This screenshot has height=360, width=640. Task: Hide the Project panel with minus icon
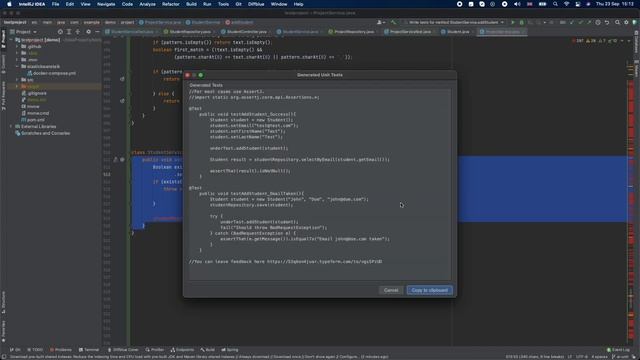coord(97,32)
